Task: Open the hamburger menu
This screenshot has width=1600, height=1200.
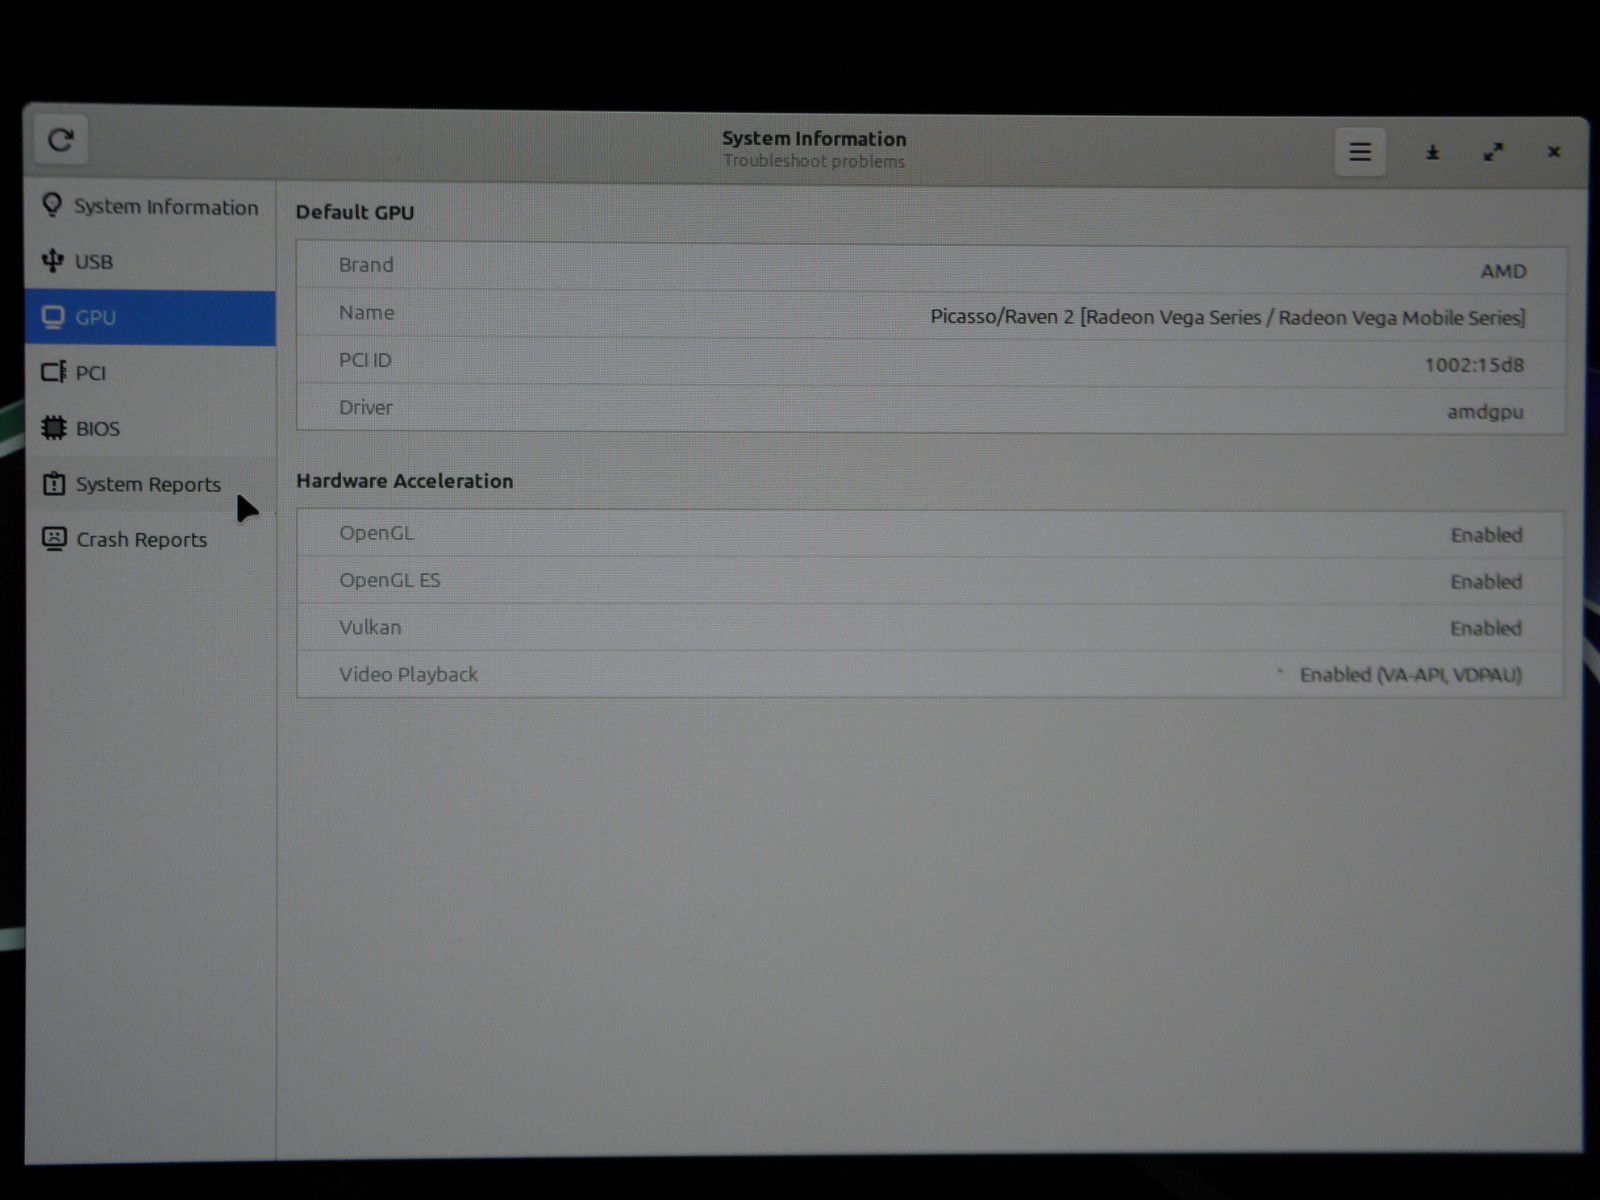Action: 1360,152
